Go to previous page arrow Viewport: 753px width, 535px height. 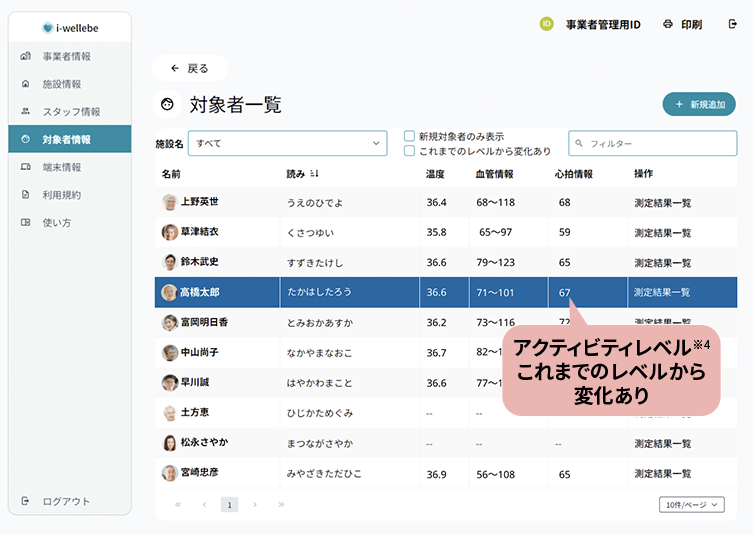tap(205, 504)
